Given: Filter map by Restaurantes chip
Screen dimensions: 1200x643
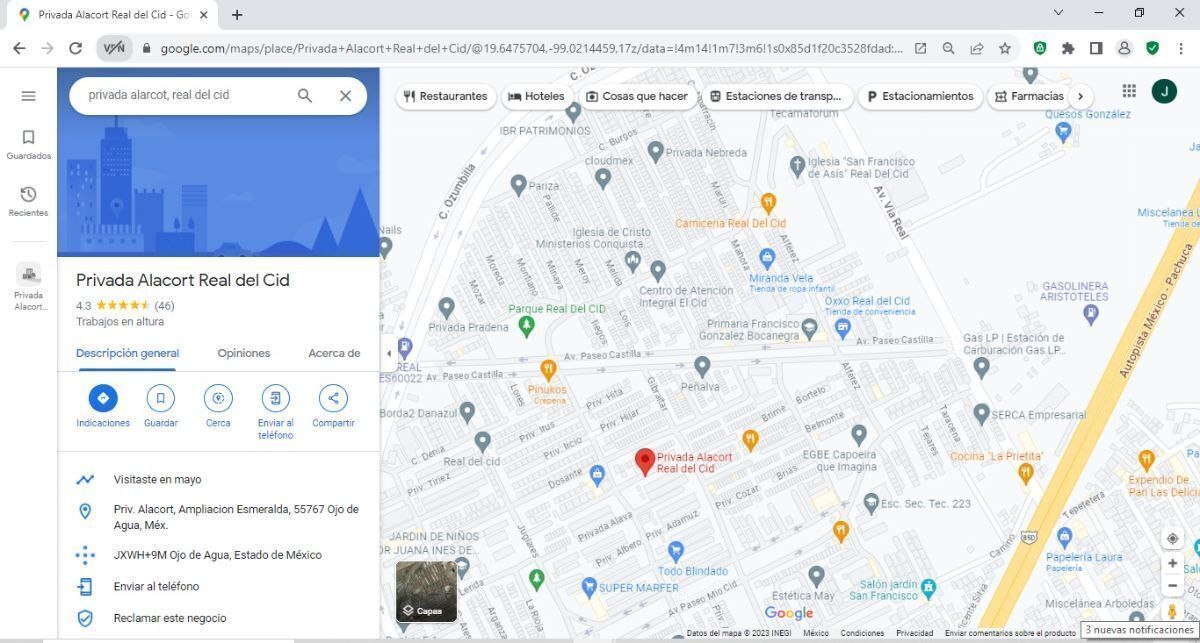Looking at the screenshot, I should pyautogui.click(x=445, y=97).
